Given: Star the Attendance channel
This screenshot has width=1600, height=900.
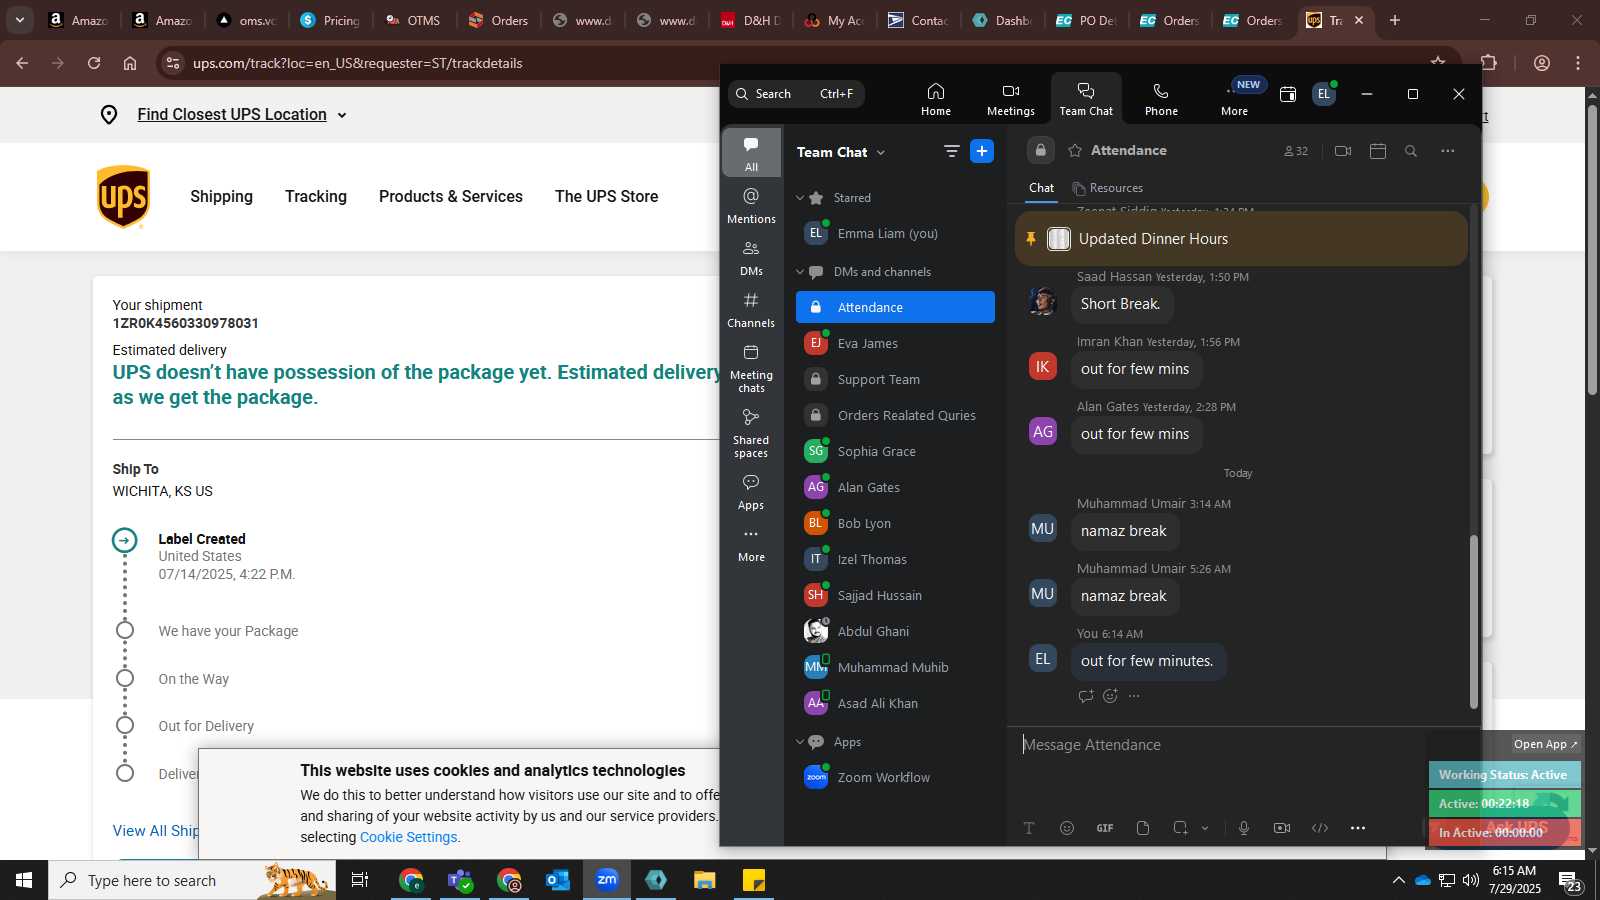Looking at the screenshot, I should 1075,151.
